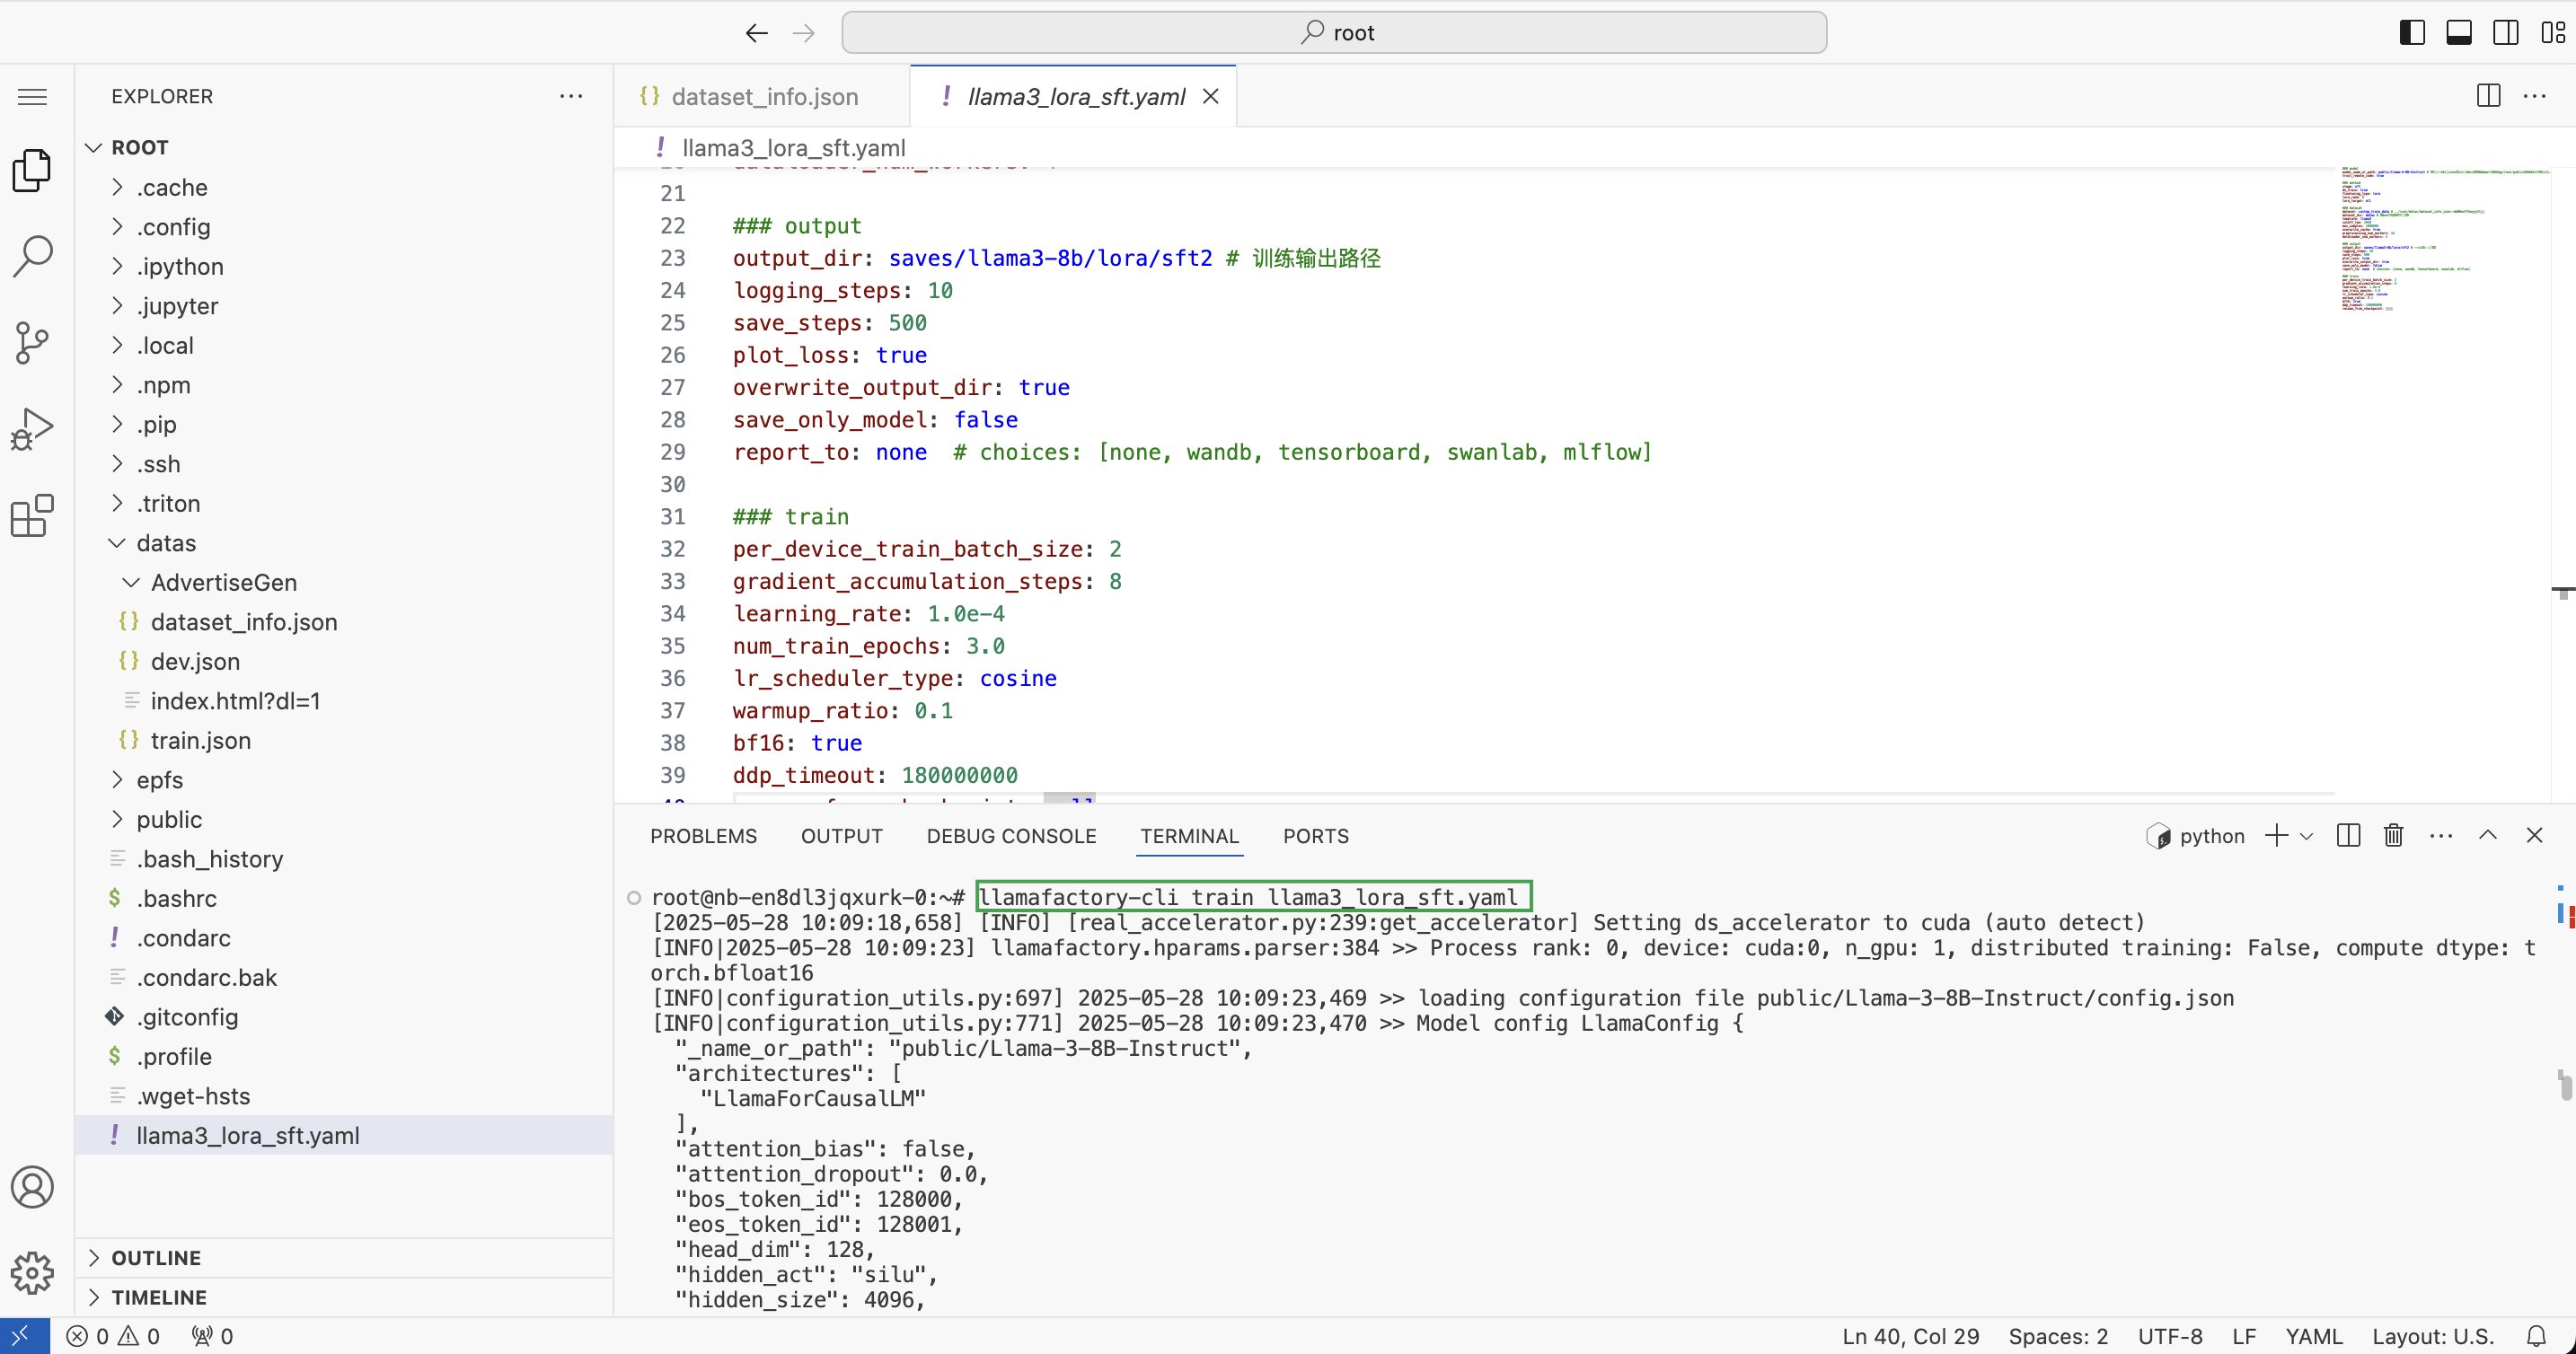Switch to the OUTPUT panel tab
This screenshot has height=1354, width=2576.
coord(841,836)
